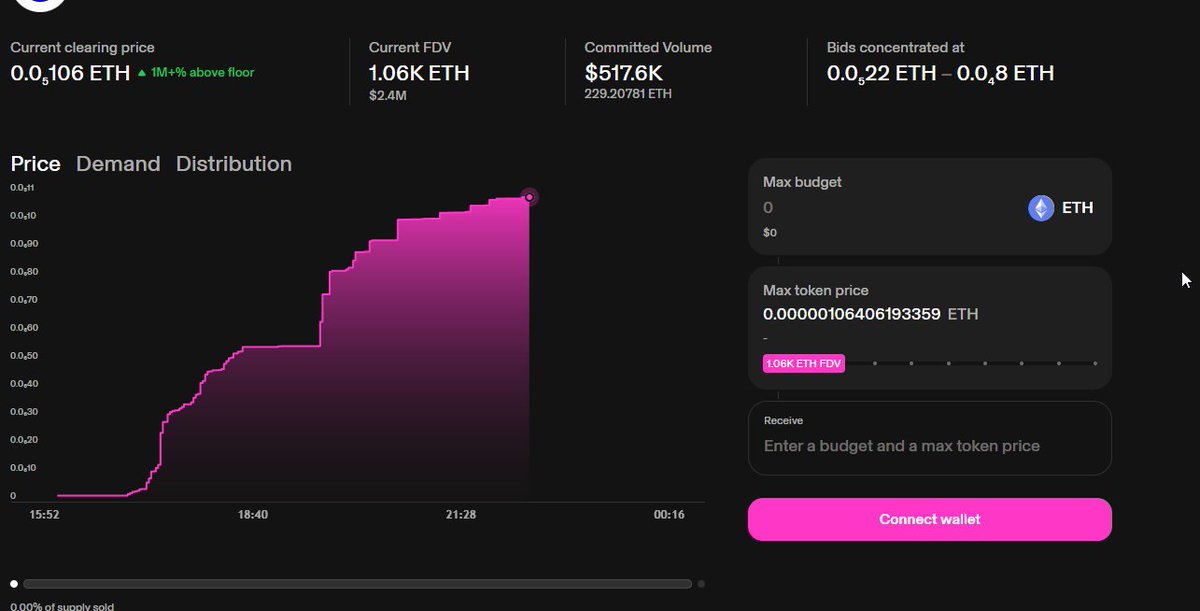
Task: Click the round token logo at the top left
Action: click(x=40, y=4)
